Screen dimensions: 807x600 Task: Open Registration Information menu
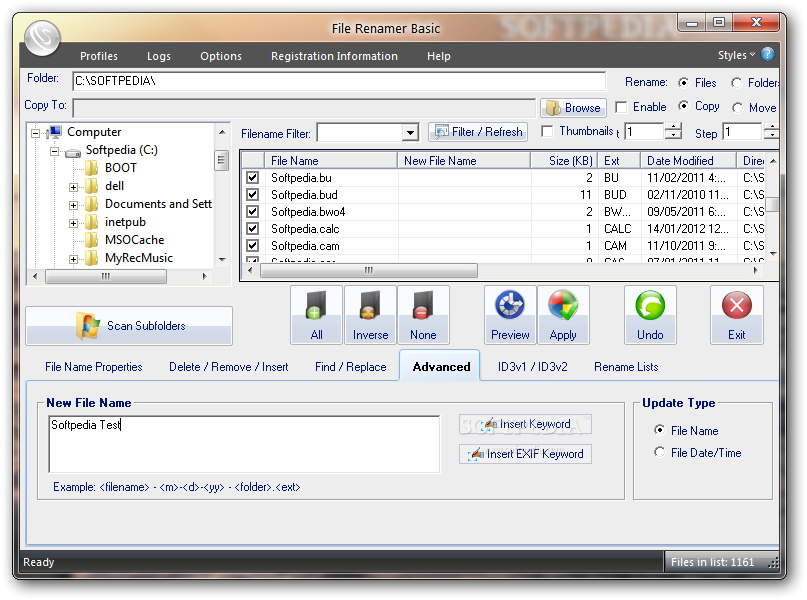(x=335, y=56)
